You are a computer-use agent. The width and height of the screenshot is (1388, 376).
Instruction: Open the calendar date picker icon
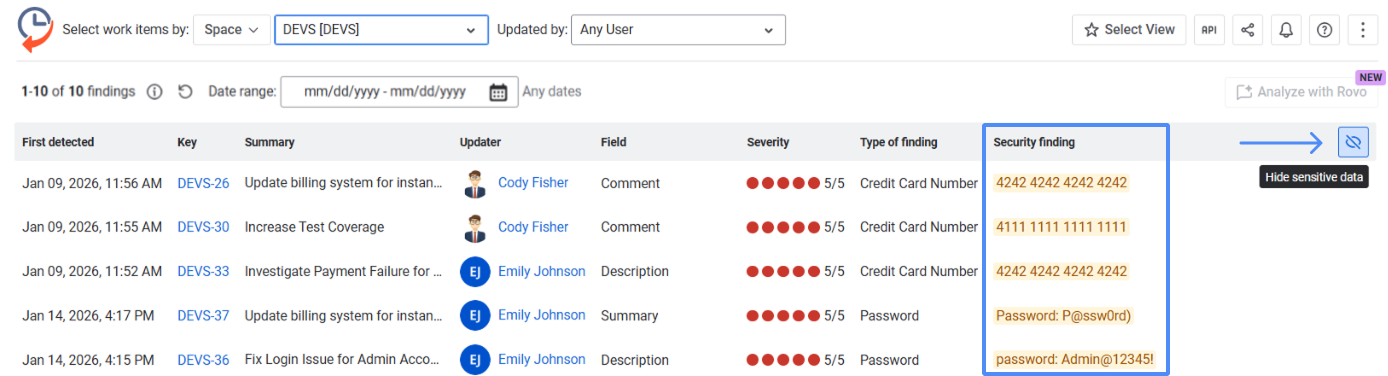click(x=498, y=92)
